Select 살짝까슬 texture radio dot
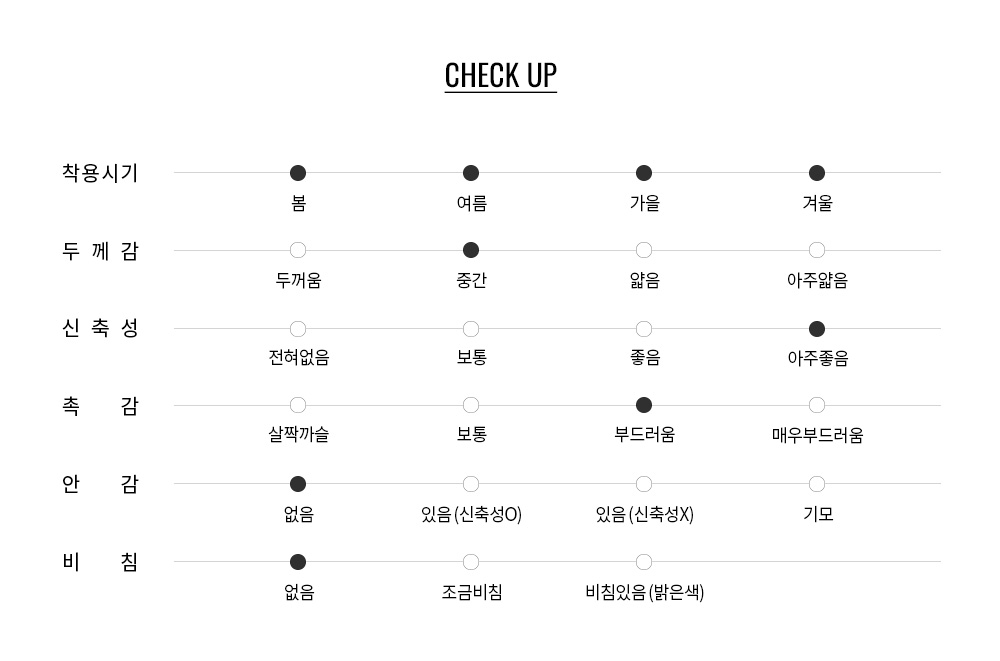Viewport: 1000px width, 661px height. pos(298,405)
